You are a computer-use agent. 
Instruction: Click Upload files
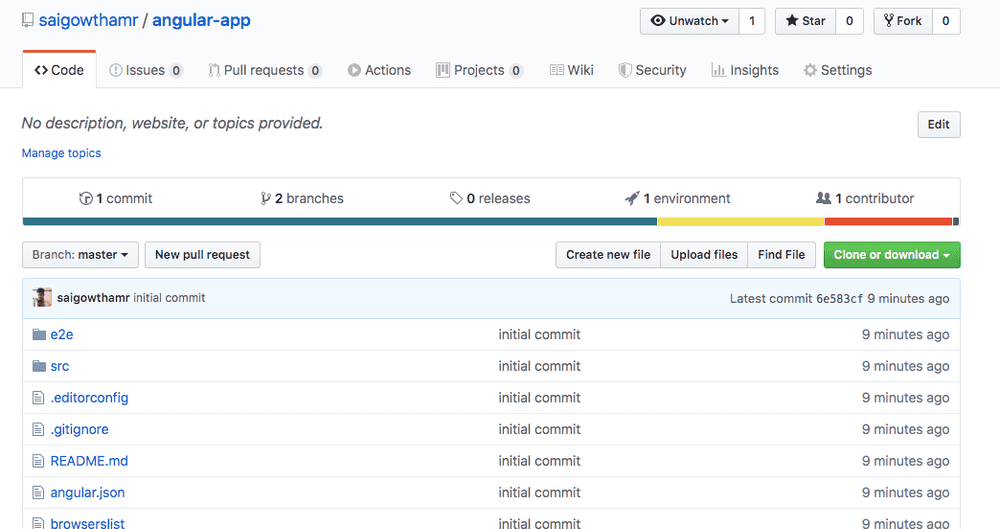click(x=704, y=255)
